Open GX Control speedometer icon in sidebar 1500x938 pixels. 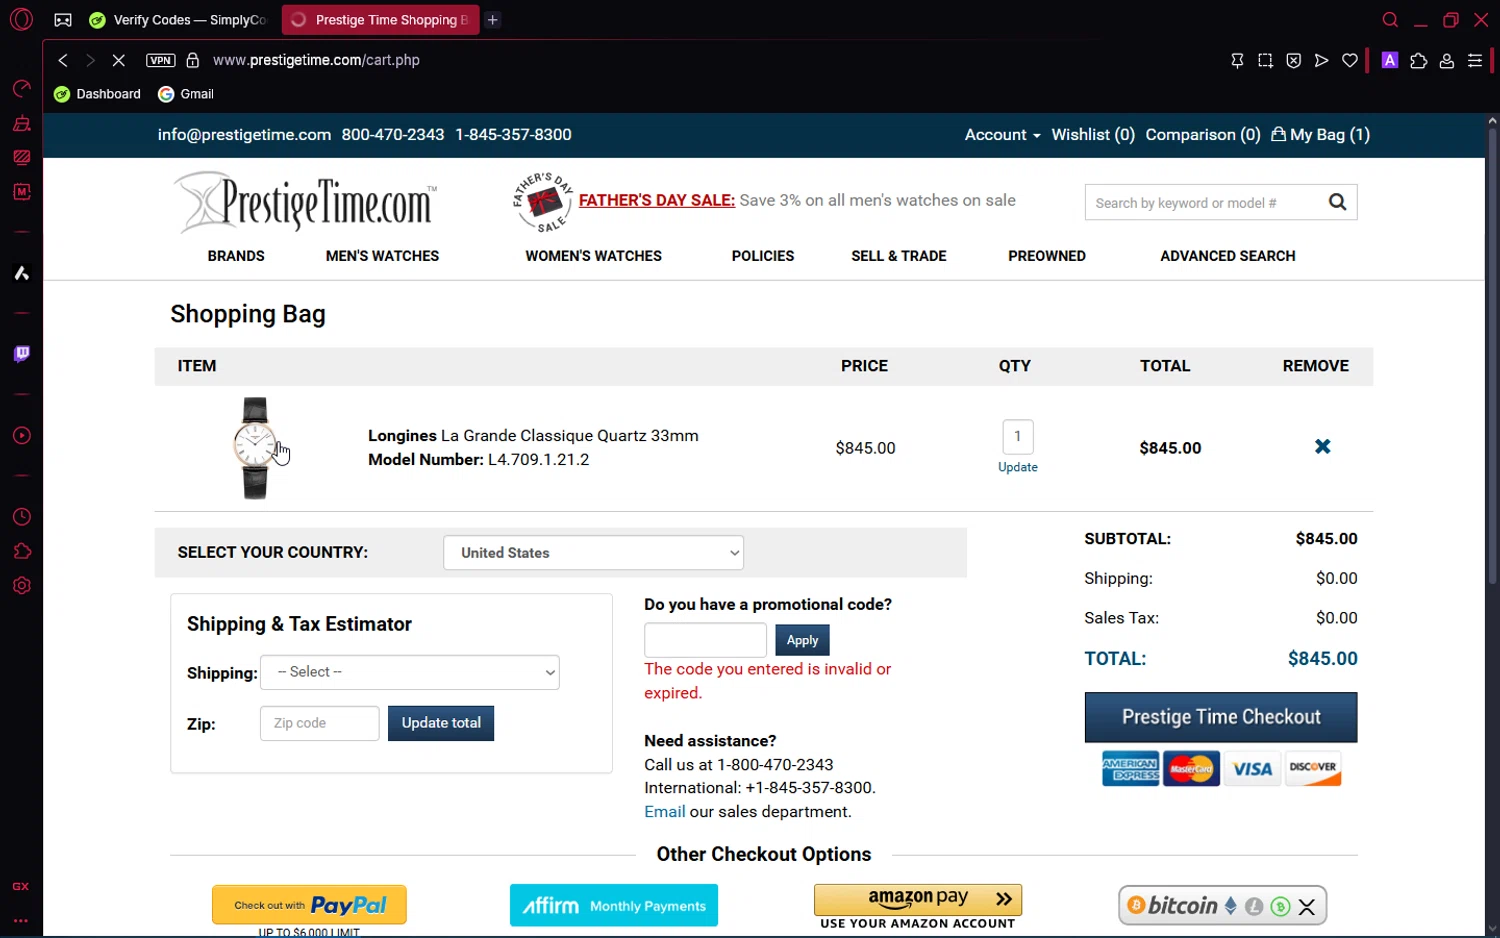[x=21, y=89]
